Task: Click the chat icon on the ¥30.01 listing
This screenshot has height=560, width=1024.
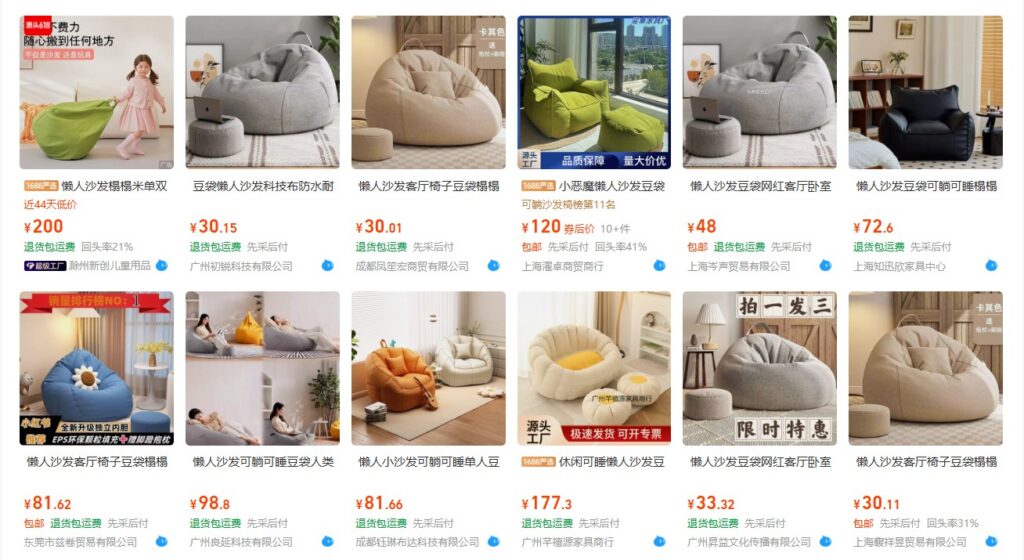Action: (494, 266)
